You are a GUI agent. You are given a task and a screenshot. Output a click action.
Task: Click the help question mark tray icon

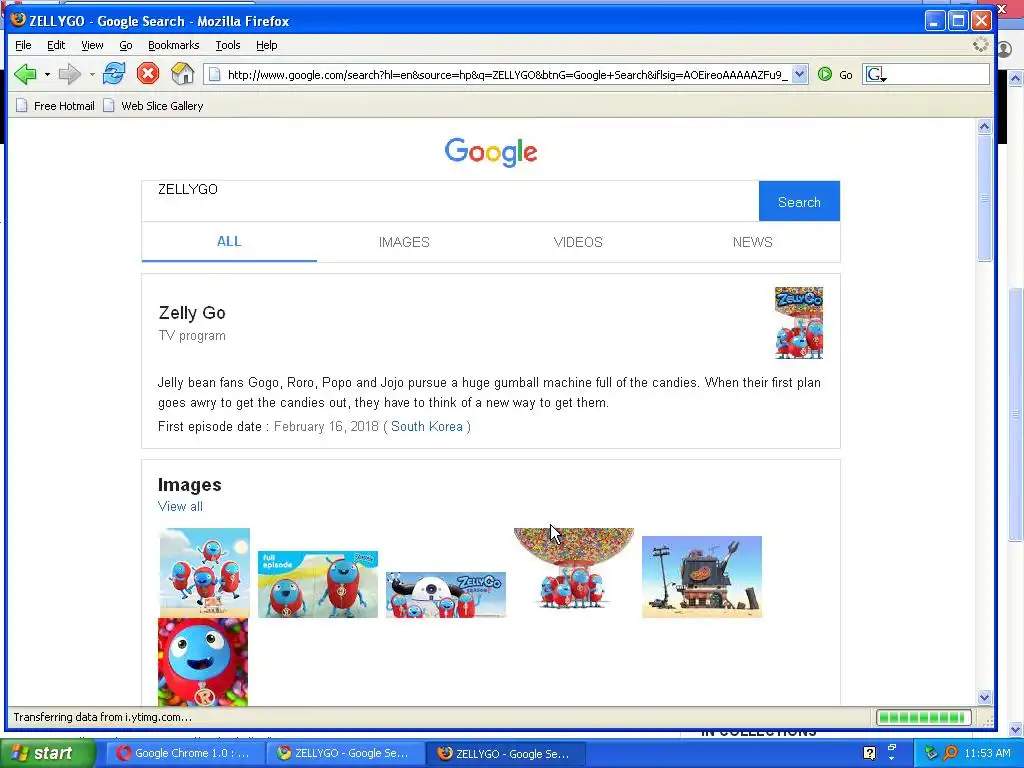pos(869,753)
